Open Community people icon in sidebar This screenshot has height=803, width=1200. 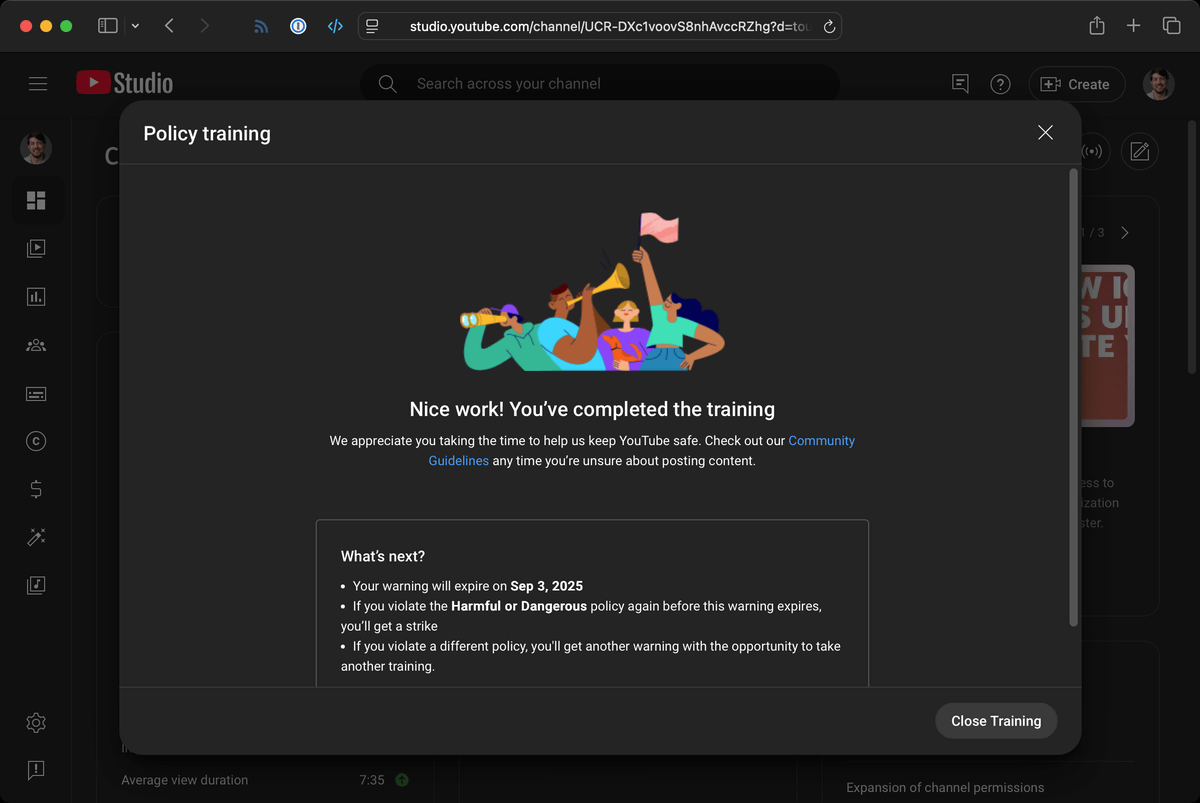36,345
